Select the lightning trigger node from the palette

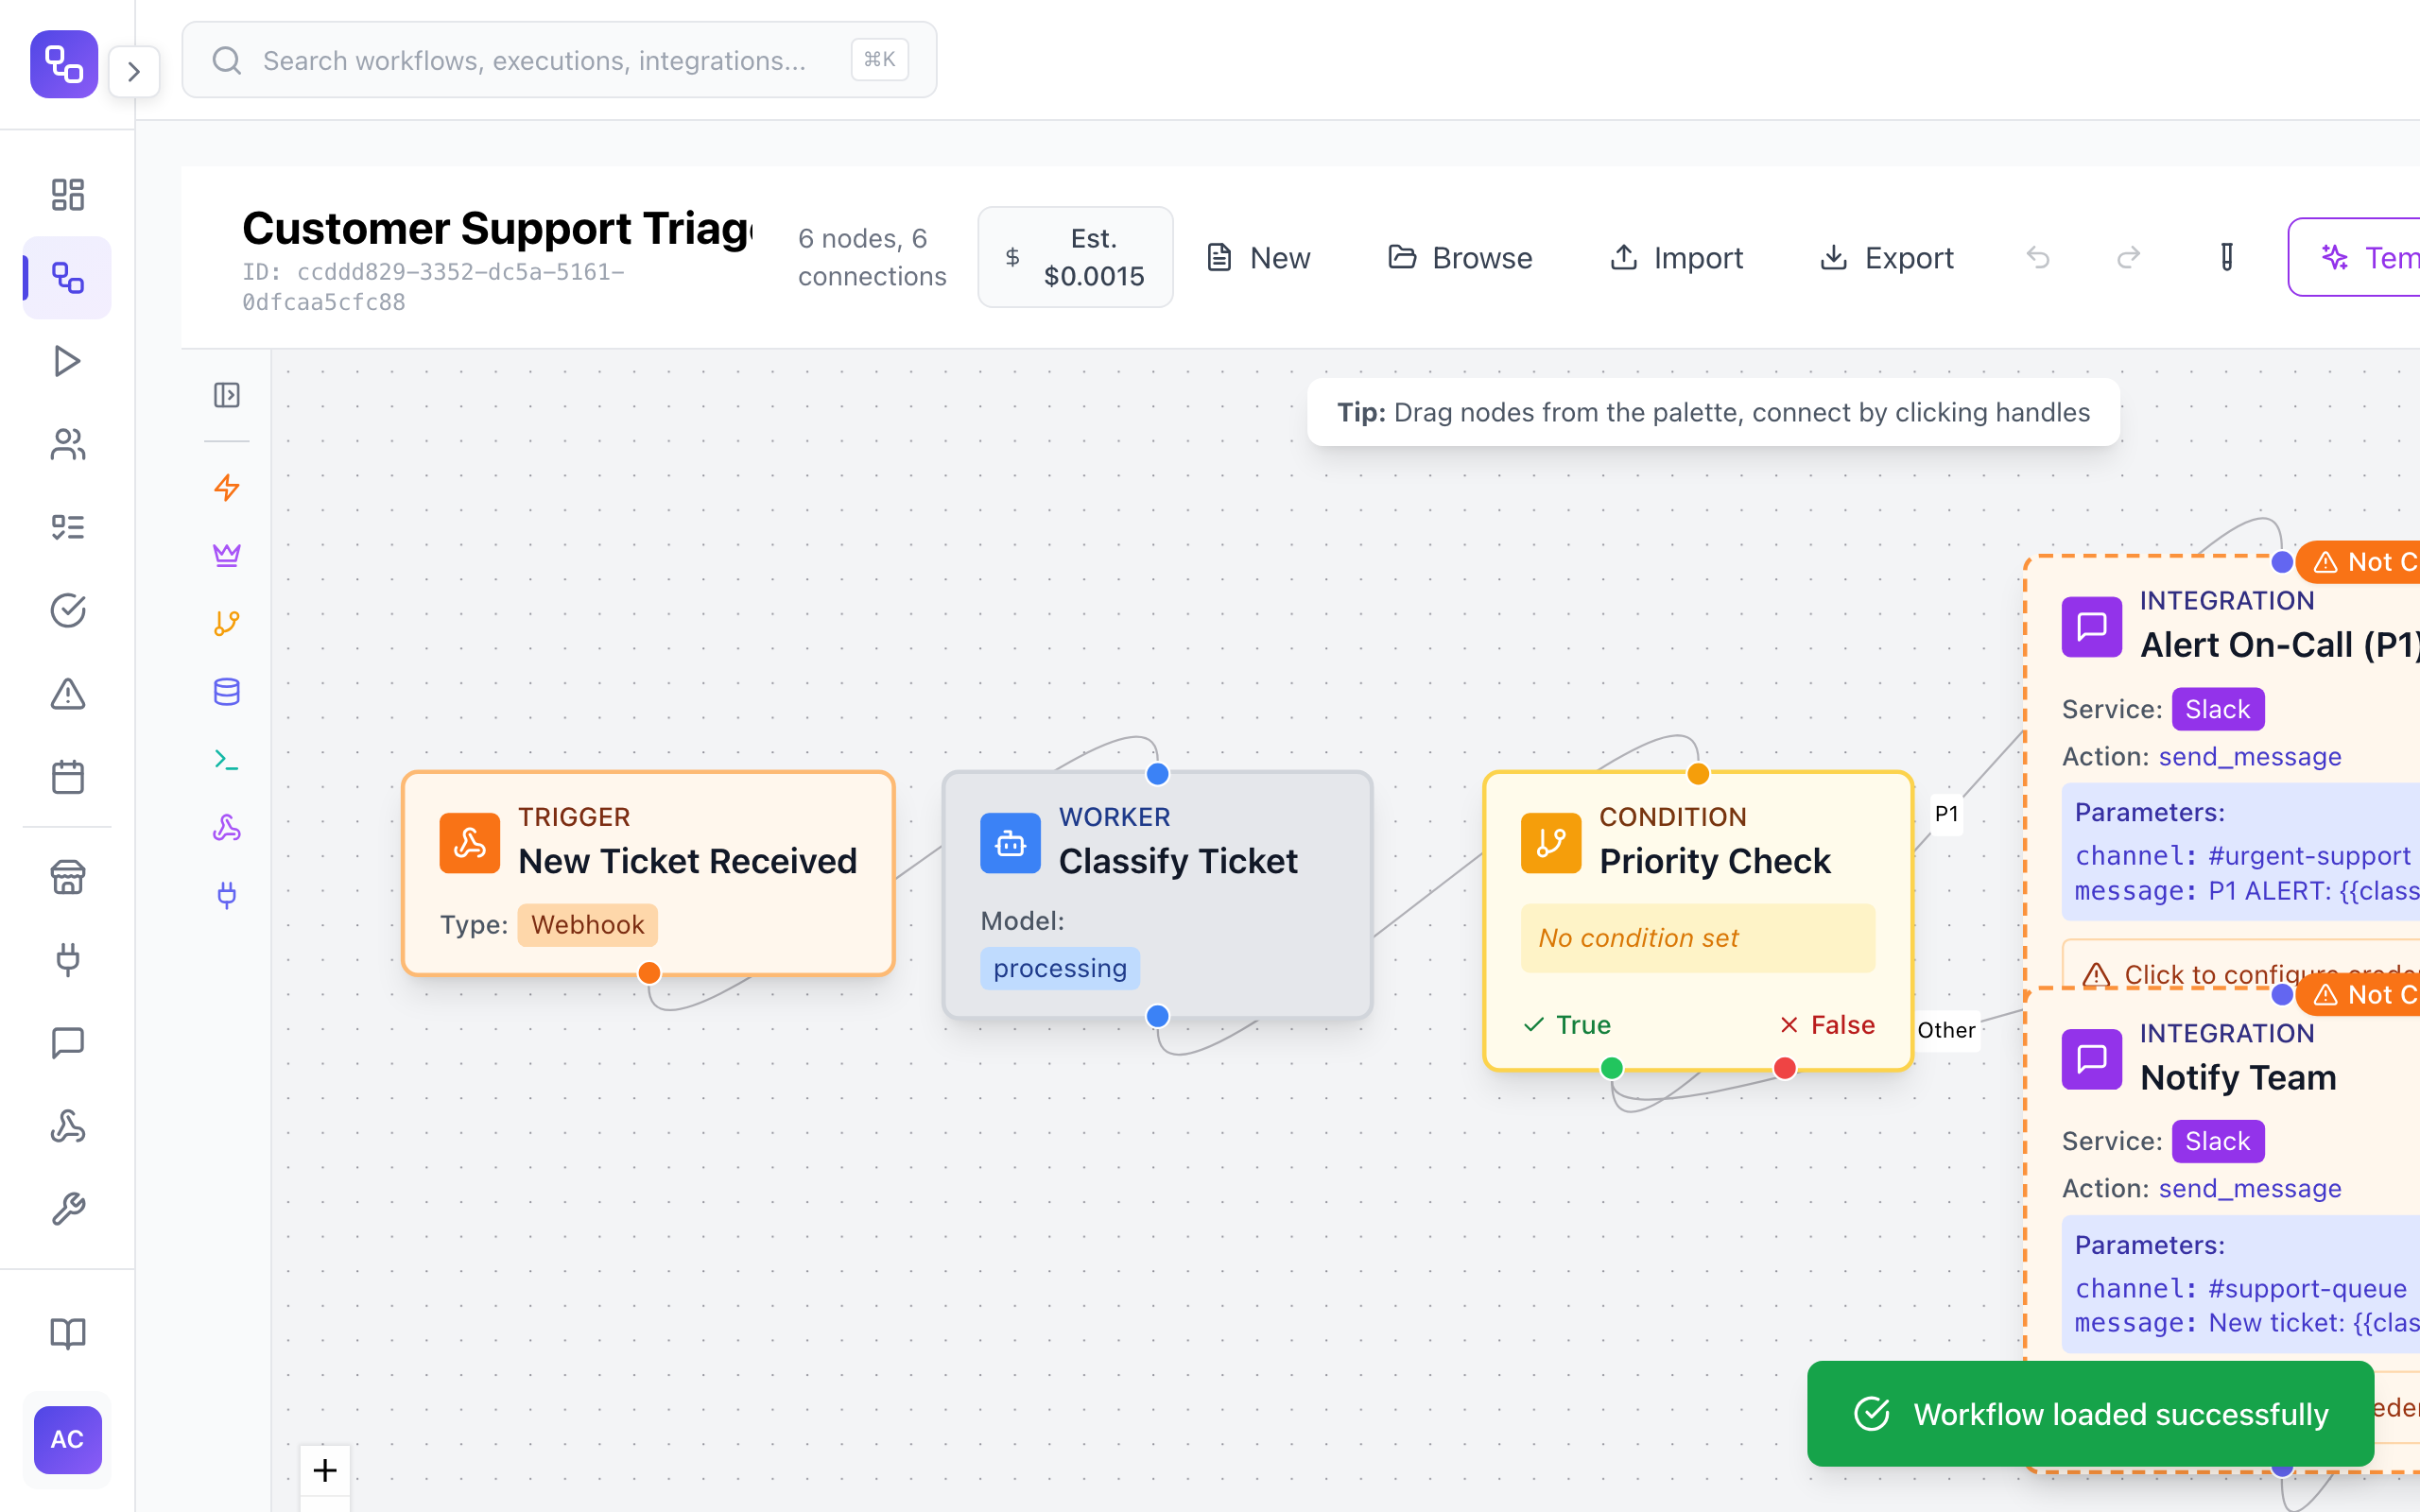227,489
